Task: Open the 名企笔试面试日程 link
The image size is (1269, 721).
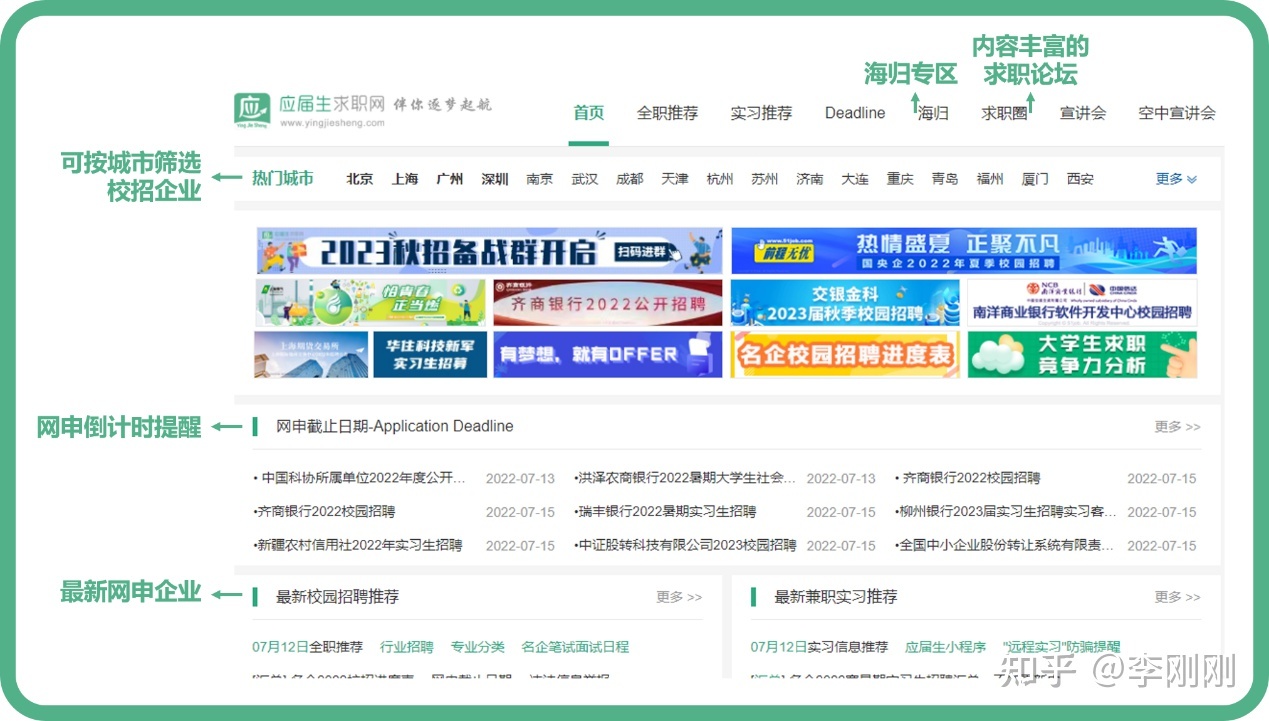Action: [x=575, y=647]
